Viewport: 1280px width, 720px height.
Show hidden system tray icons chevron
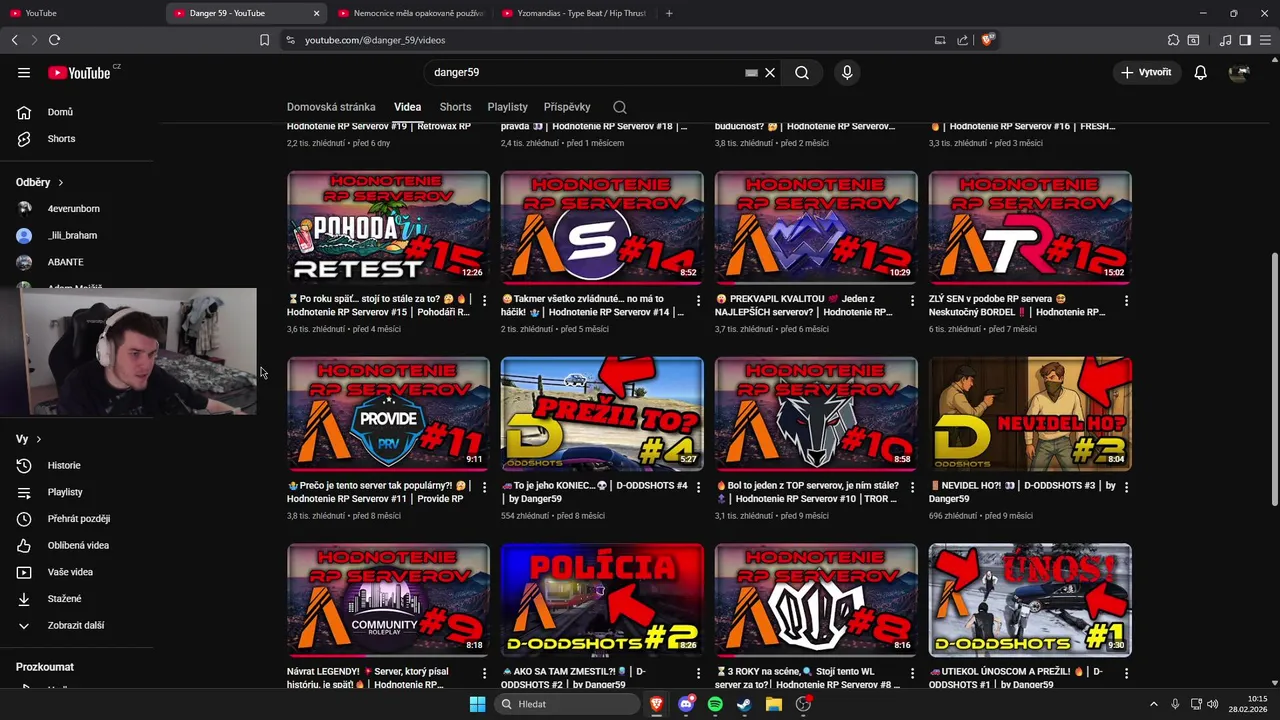(1153, 704)
